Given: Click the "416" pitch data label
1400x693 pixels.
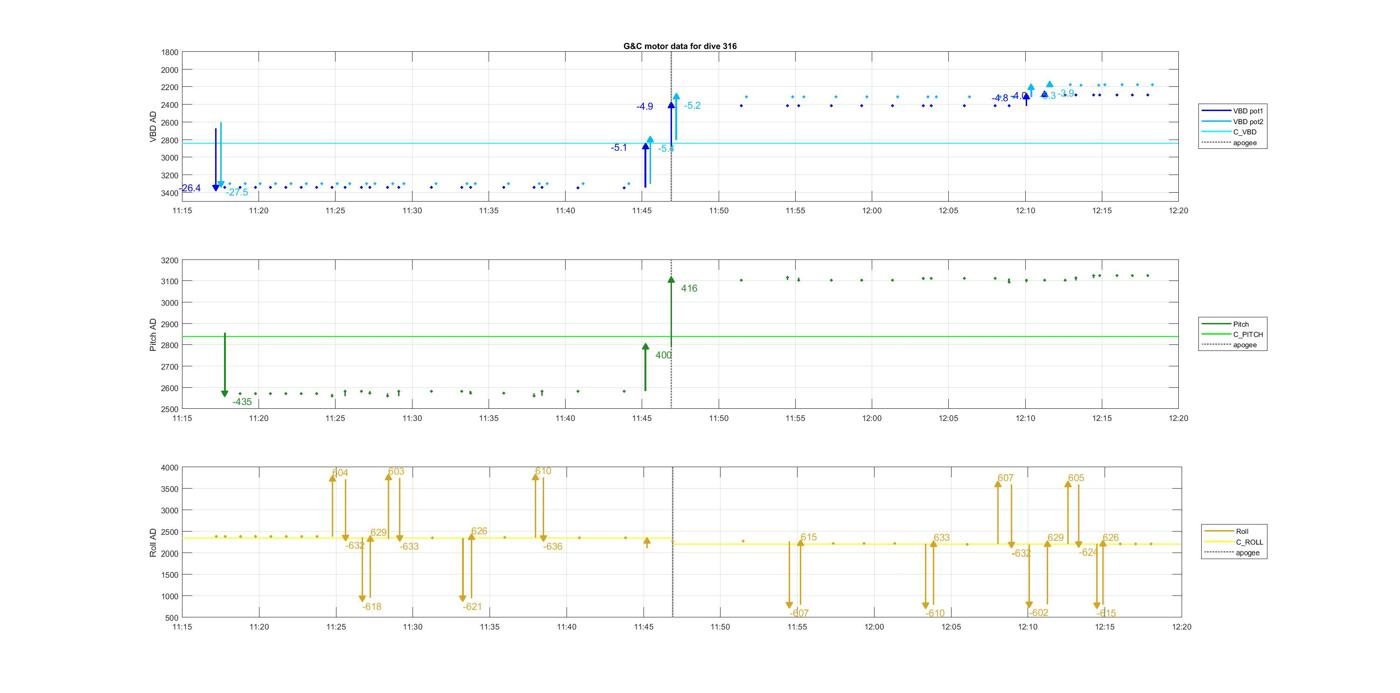Looking at the screenshot, I should [689, 289].
